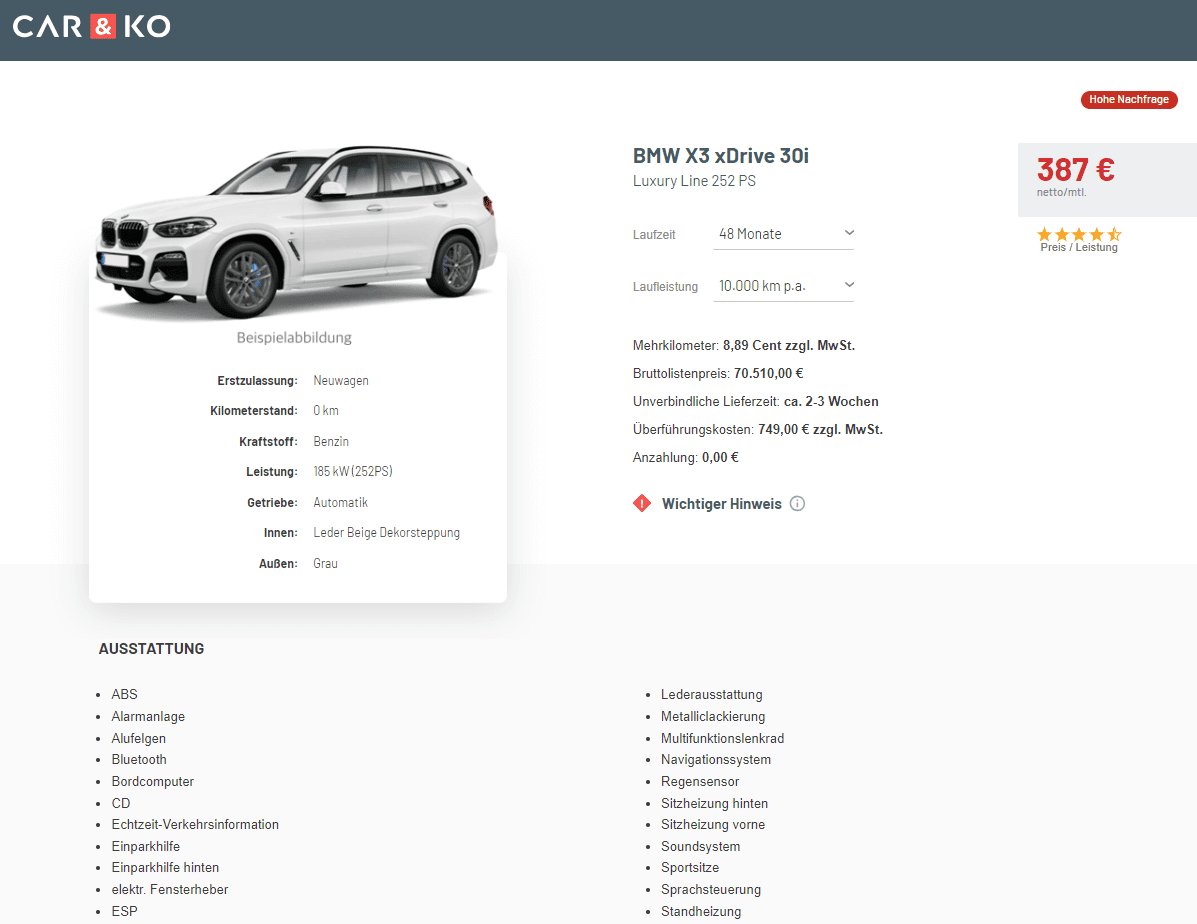The image size is (1197, 924).
Task: Open the Laufzeit 48 Monate dropdown
Action: point(783,234)
